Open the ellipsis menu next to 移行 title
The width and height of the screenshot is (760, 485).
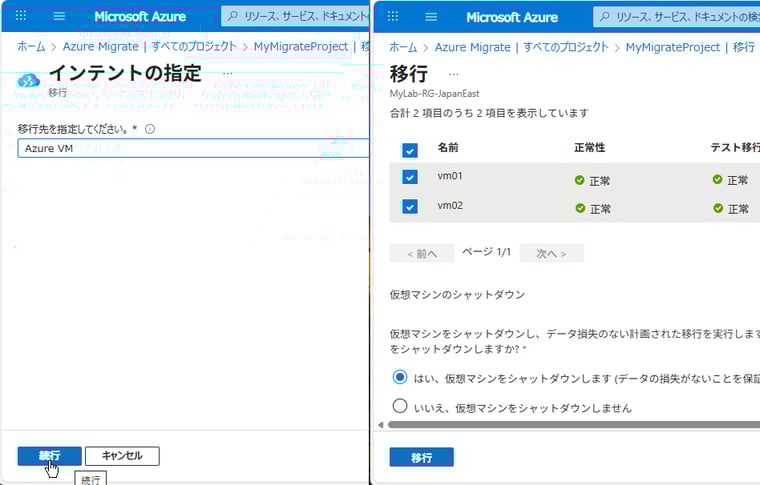454,75
